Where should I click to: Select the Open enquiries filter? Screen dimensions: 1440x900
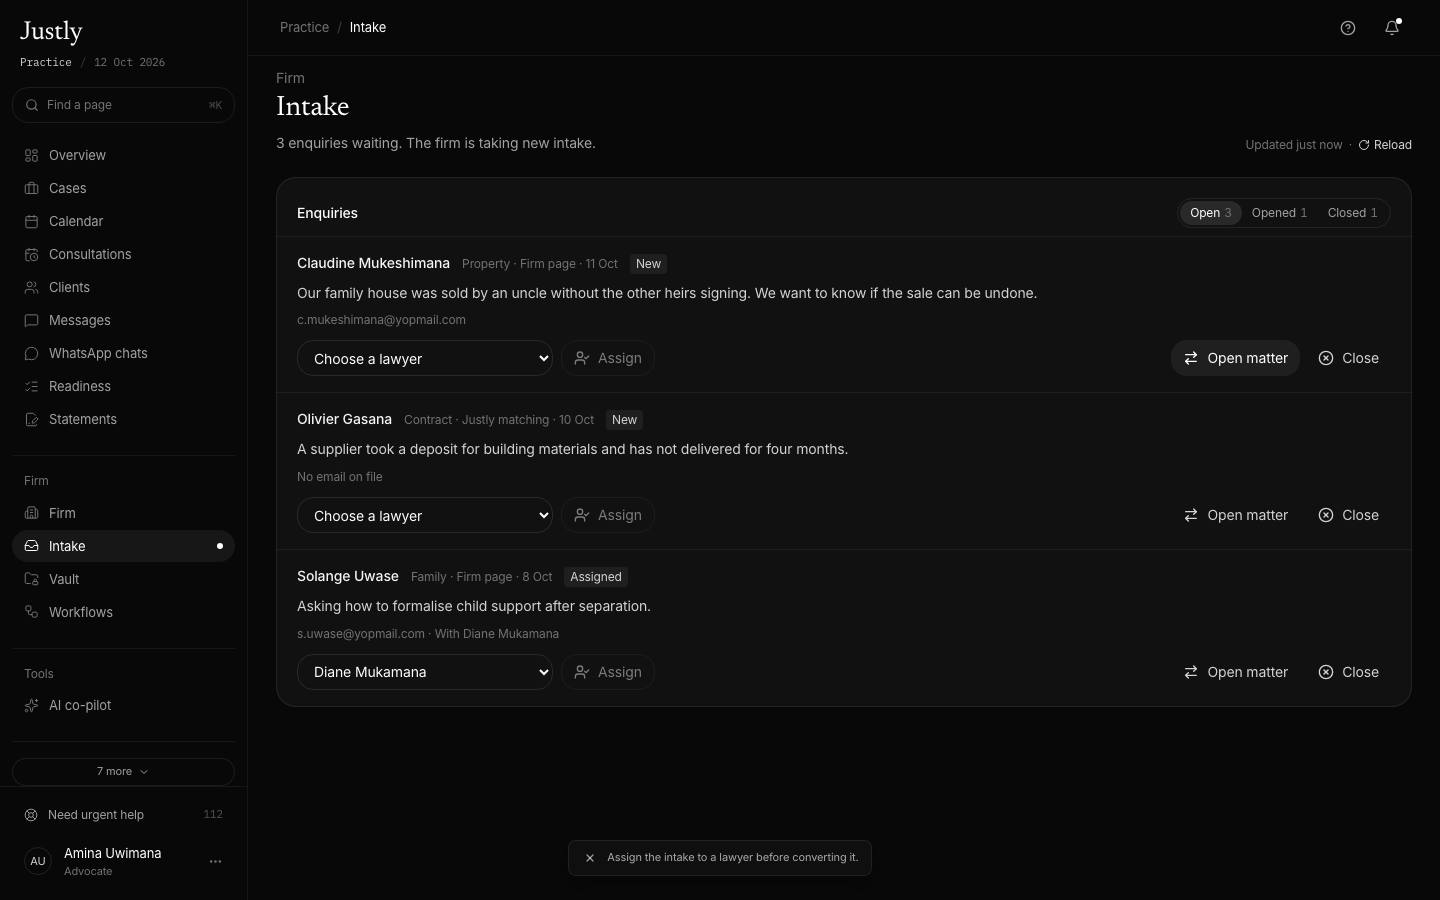click(1210, 213)
